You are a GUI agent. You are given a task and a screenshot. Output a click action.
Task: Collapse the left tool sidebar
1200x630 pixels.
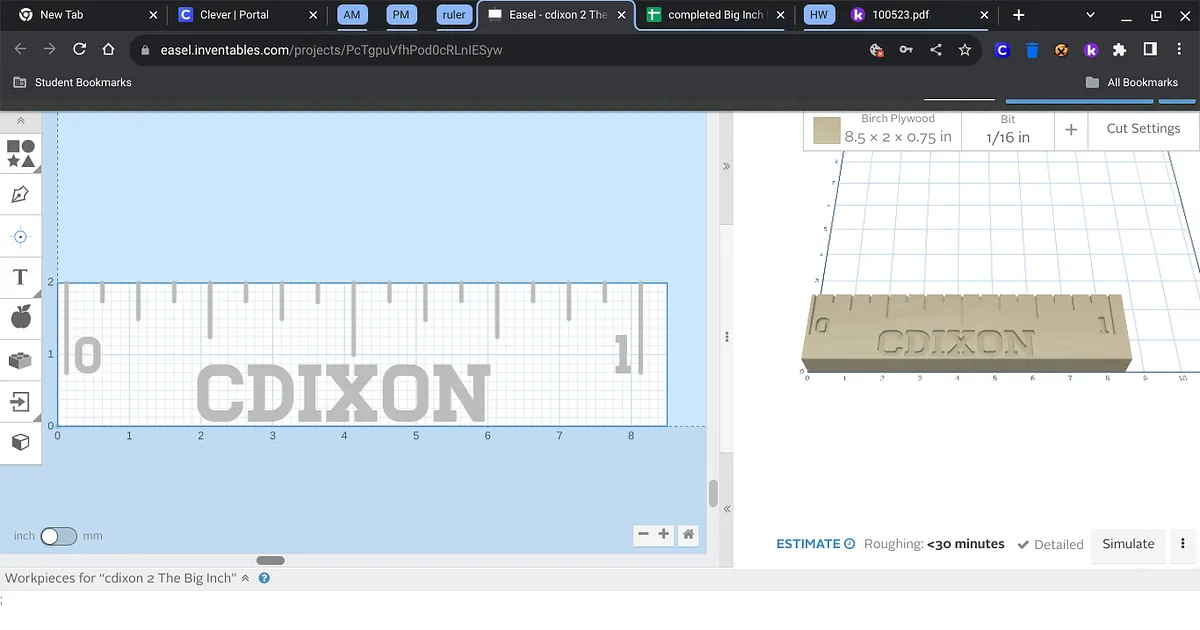[21, 120]
